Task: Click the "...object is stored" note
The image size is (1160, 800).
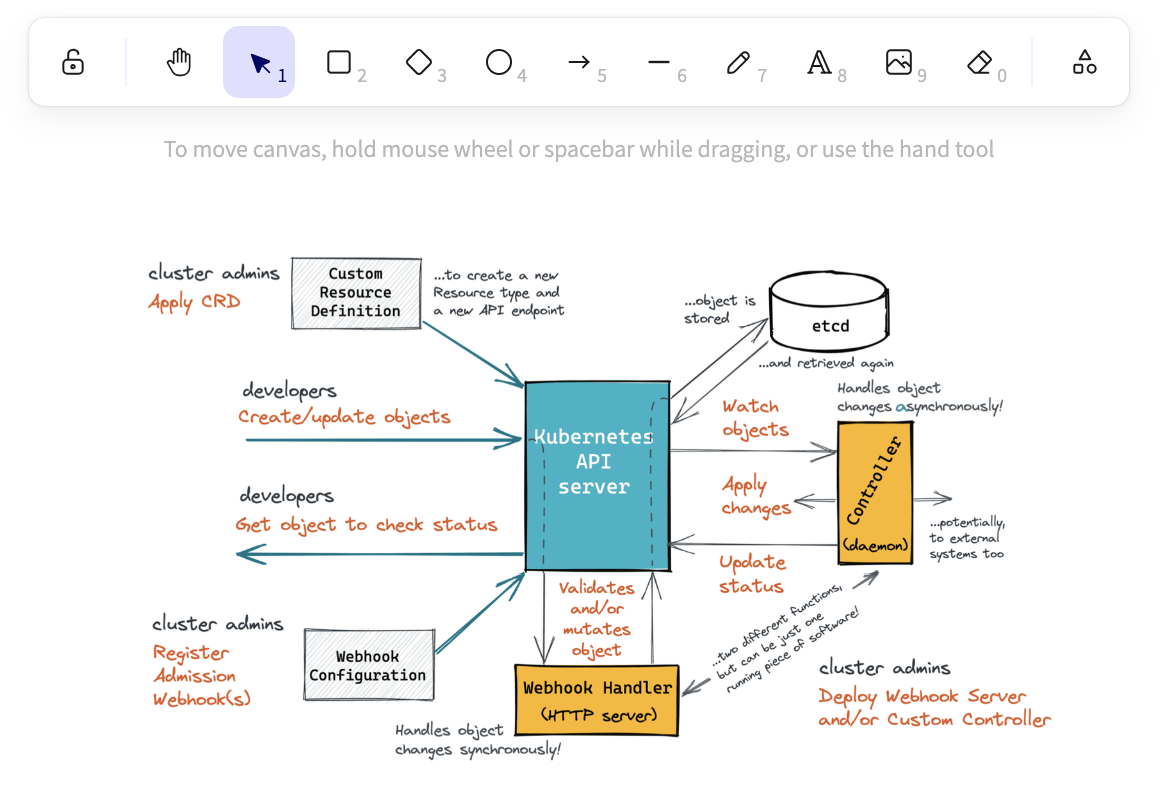Action: point(719,309)
